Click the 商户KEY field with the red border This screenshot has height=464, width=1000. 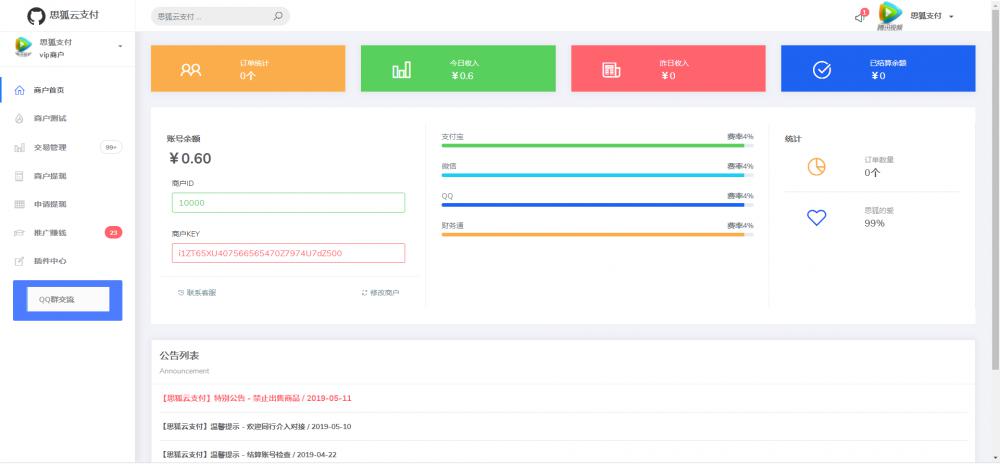(288, 253)
